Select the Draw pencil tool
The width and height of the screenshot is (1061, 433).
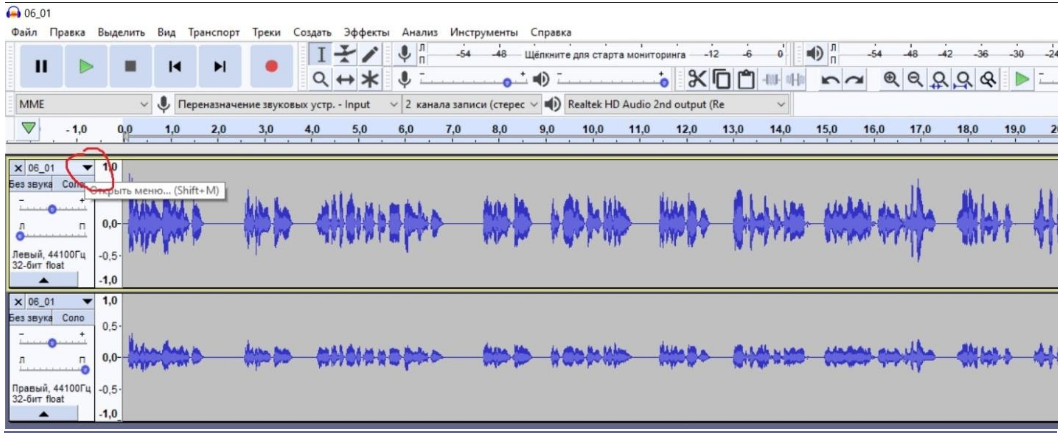point(369,55)
